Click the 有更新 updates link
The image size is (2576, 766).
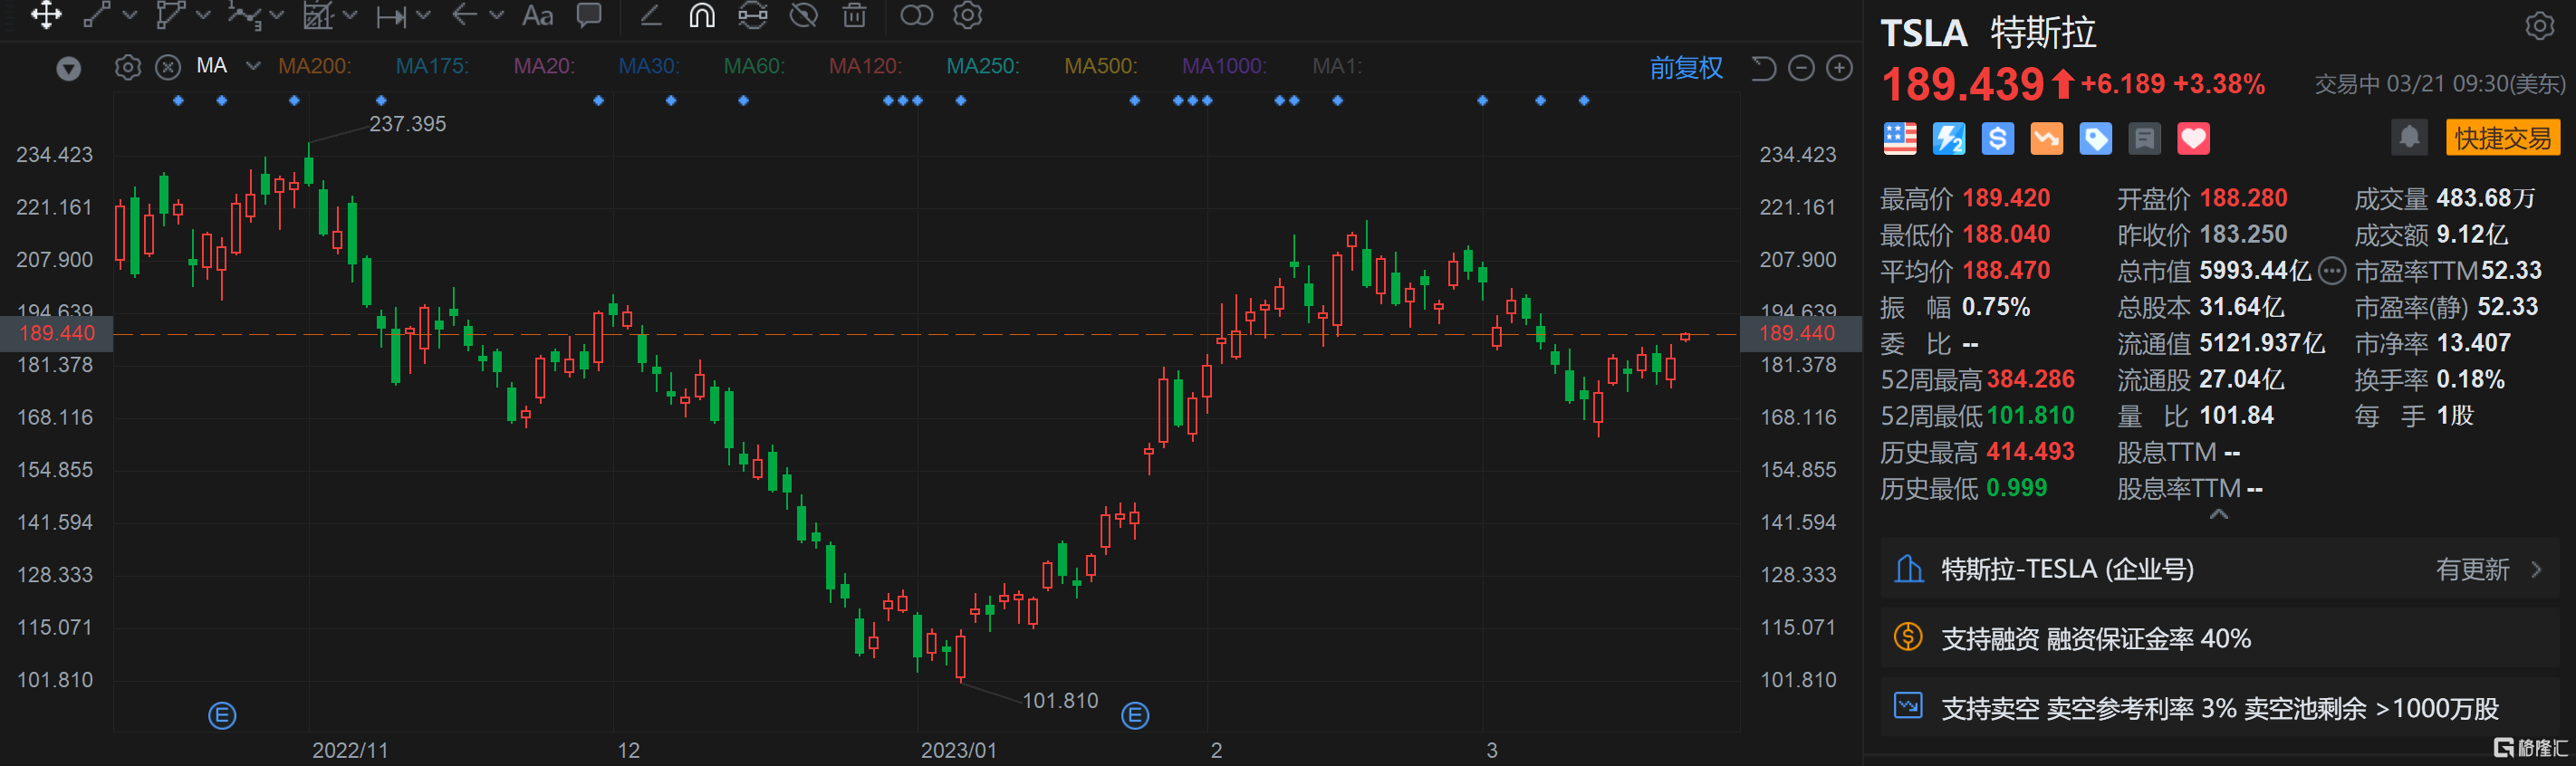(x=2473, y=569)
